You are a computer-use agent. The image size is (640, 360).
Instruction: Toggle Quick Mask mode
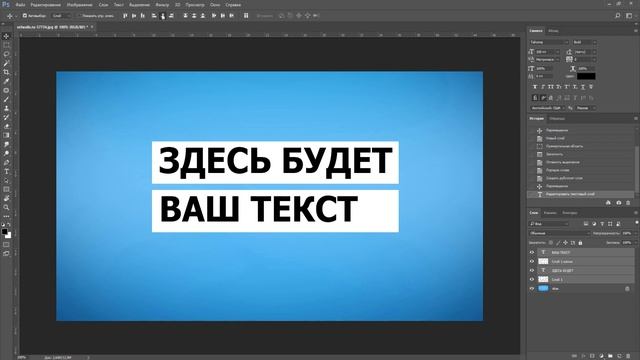coord(6,245)
